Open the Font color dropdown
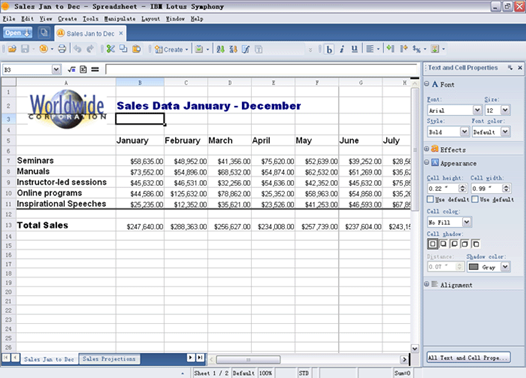 [x=505, y=132]
